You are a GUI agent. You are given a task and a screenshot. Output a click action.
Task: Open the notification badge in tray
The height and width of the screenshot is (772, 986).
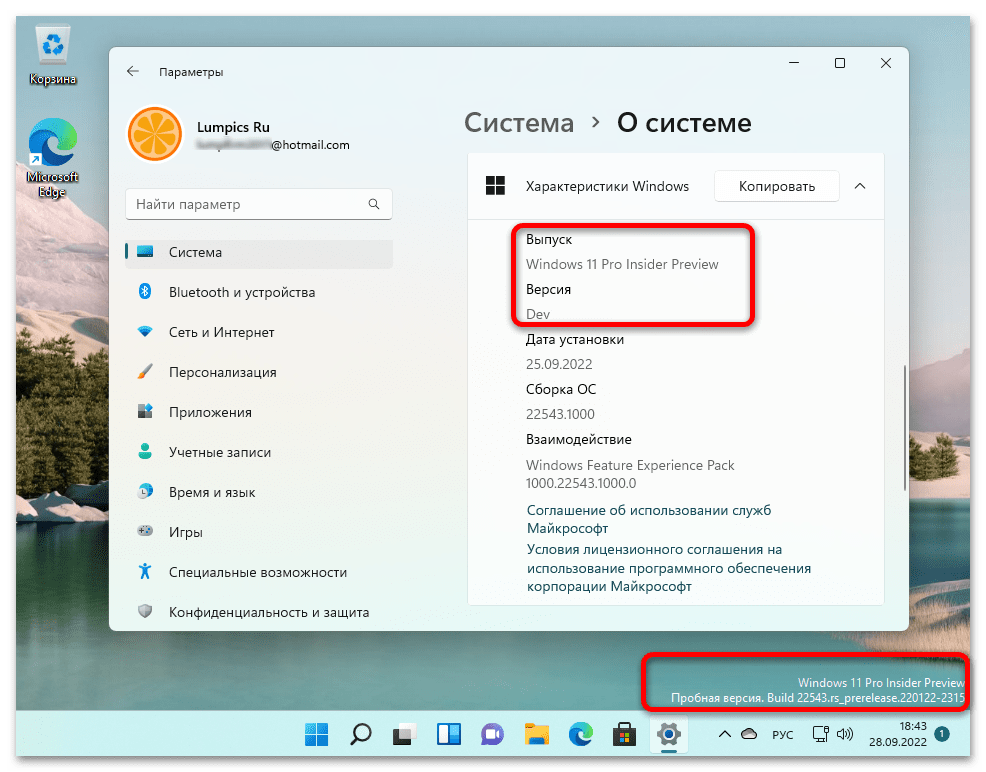point(942,734)
